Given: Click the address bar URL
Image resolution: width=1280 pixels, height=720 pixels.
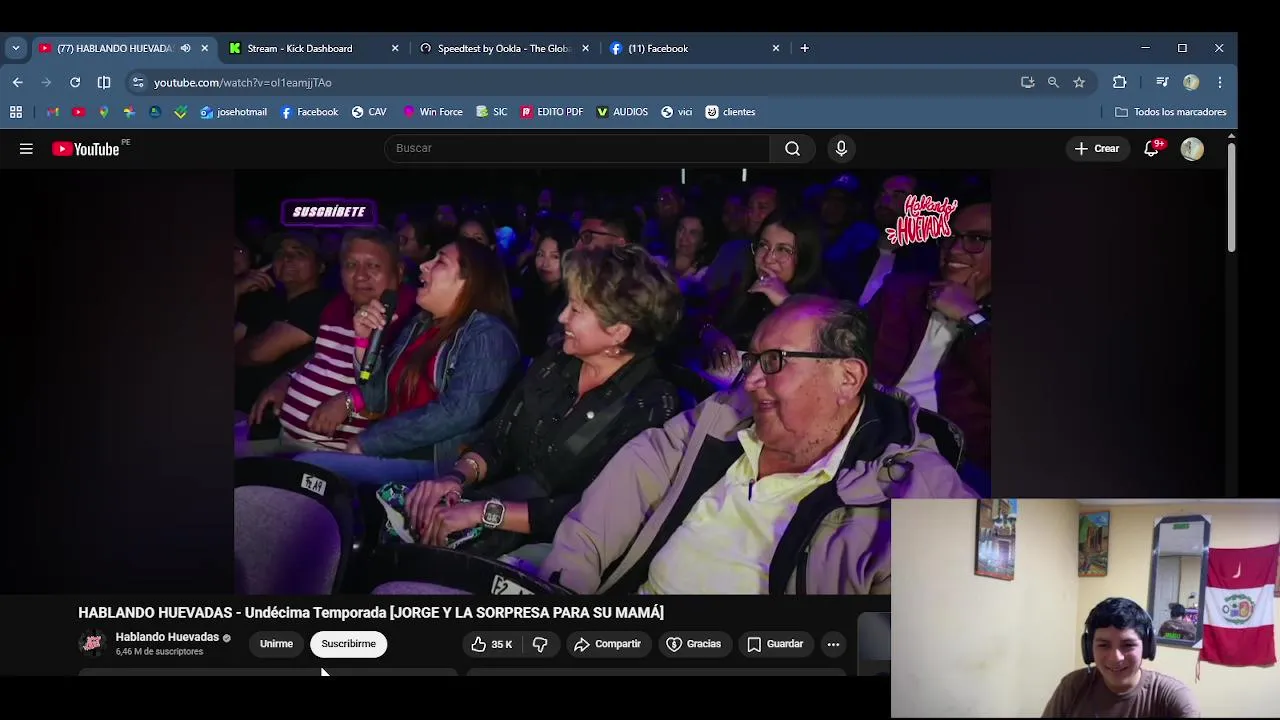Looking at the screenshot, I should [243, 82].
